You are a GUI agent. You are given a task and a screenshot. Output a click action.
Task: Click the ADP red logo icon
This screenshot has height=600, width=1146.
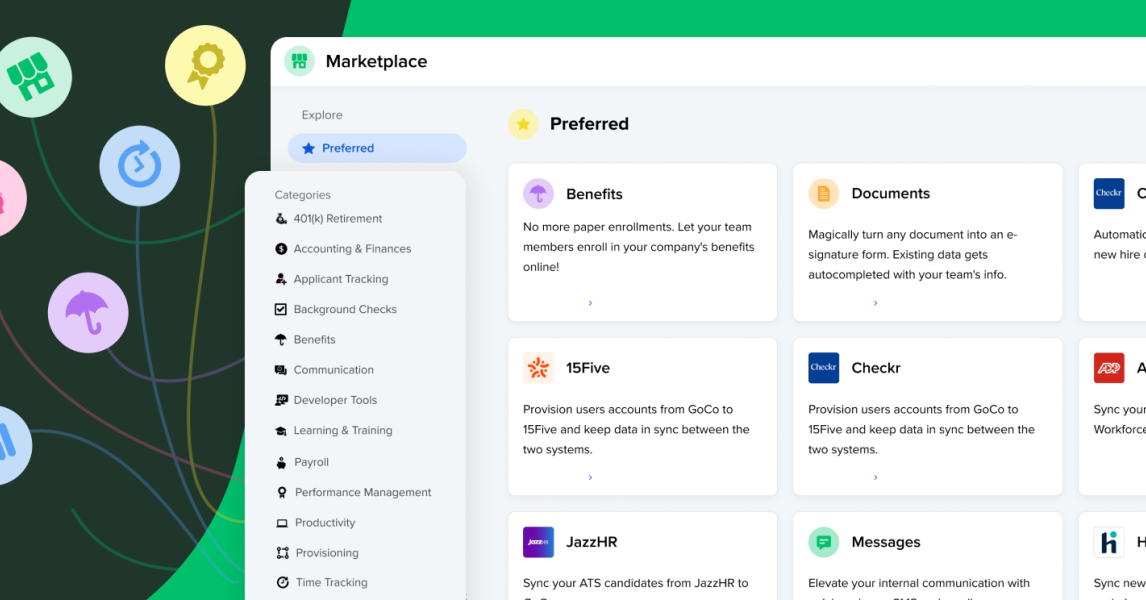tap(1109, 368)
